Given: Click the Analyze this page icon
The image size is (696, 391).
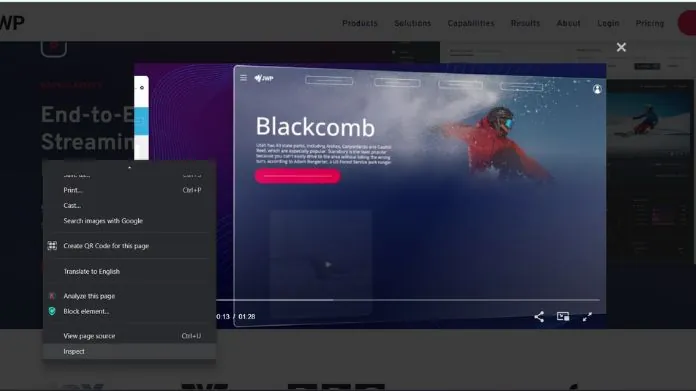Looking at the screenshot, I should tap(52, 296).
